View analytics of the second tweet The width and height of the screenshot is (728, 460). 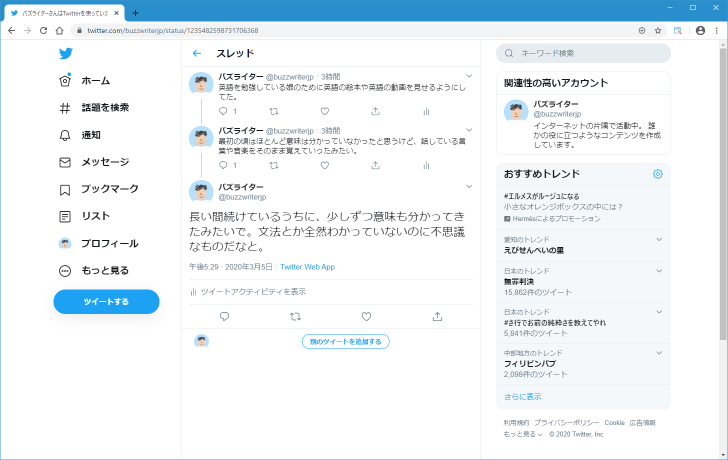pos(426,165)
